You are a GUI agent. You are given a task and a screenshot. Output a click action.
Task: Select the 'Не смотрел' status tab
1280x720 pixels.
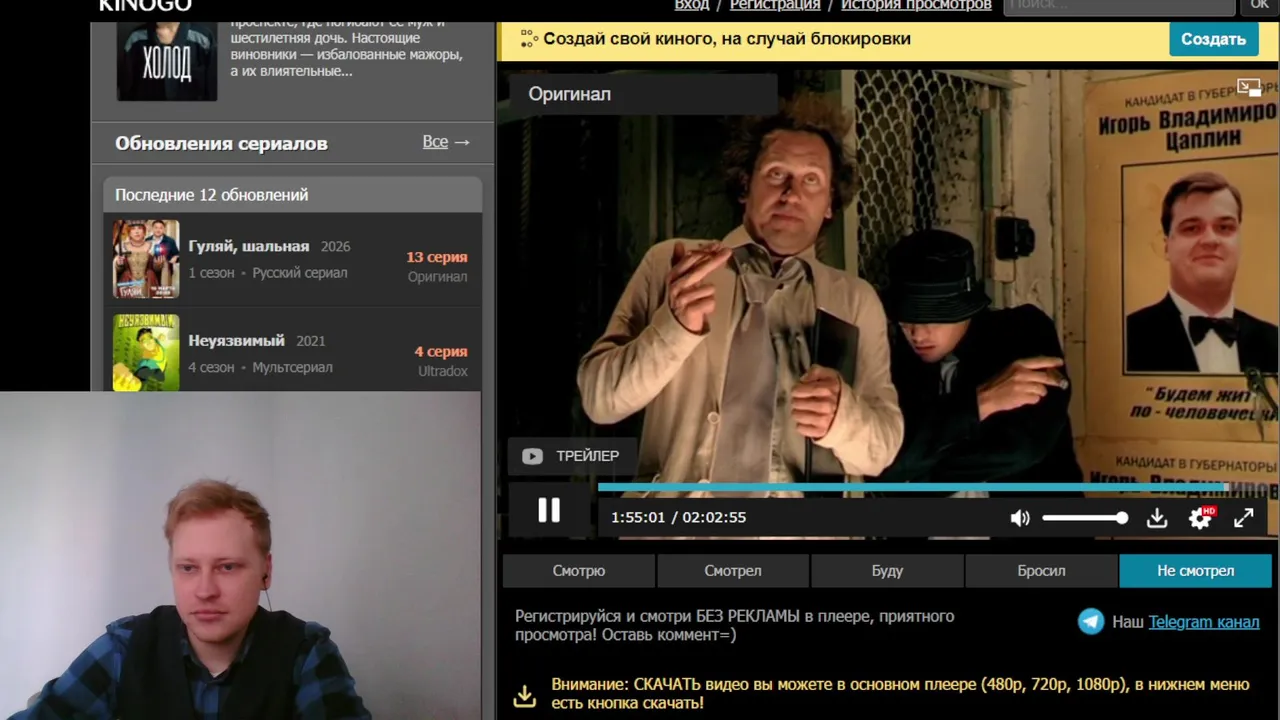click(x=1196, y=571)
